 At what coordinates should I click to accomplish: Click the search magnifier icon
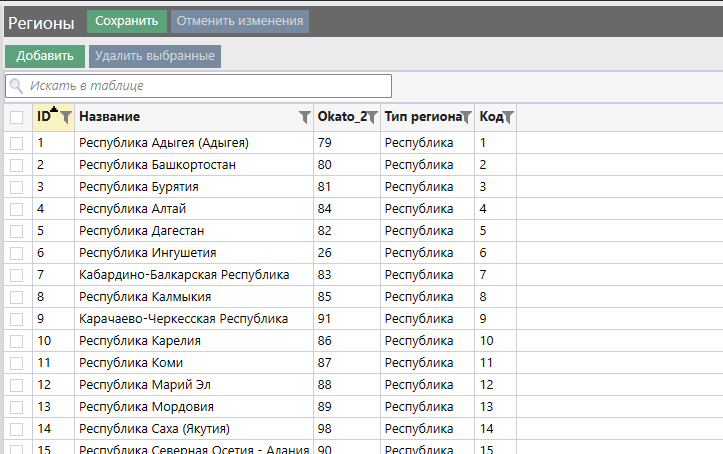tap(17, 86)
